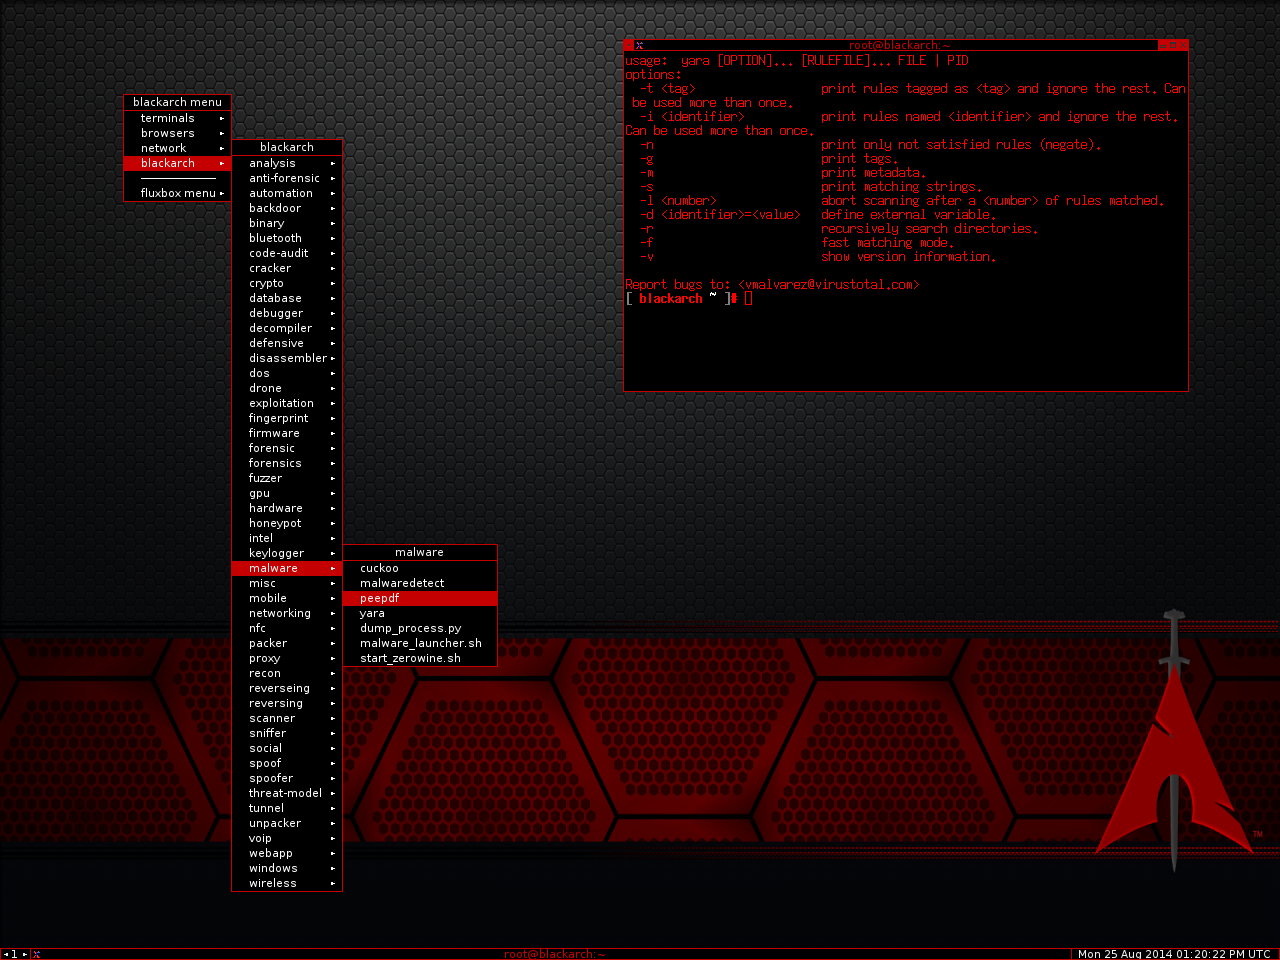Minimize the root@blackarch terminal window

pyautogui.click(x=1162, y=45)
